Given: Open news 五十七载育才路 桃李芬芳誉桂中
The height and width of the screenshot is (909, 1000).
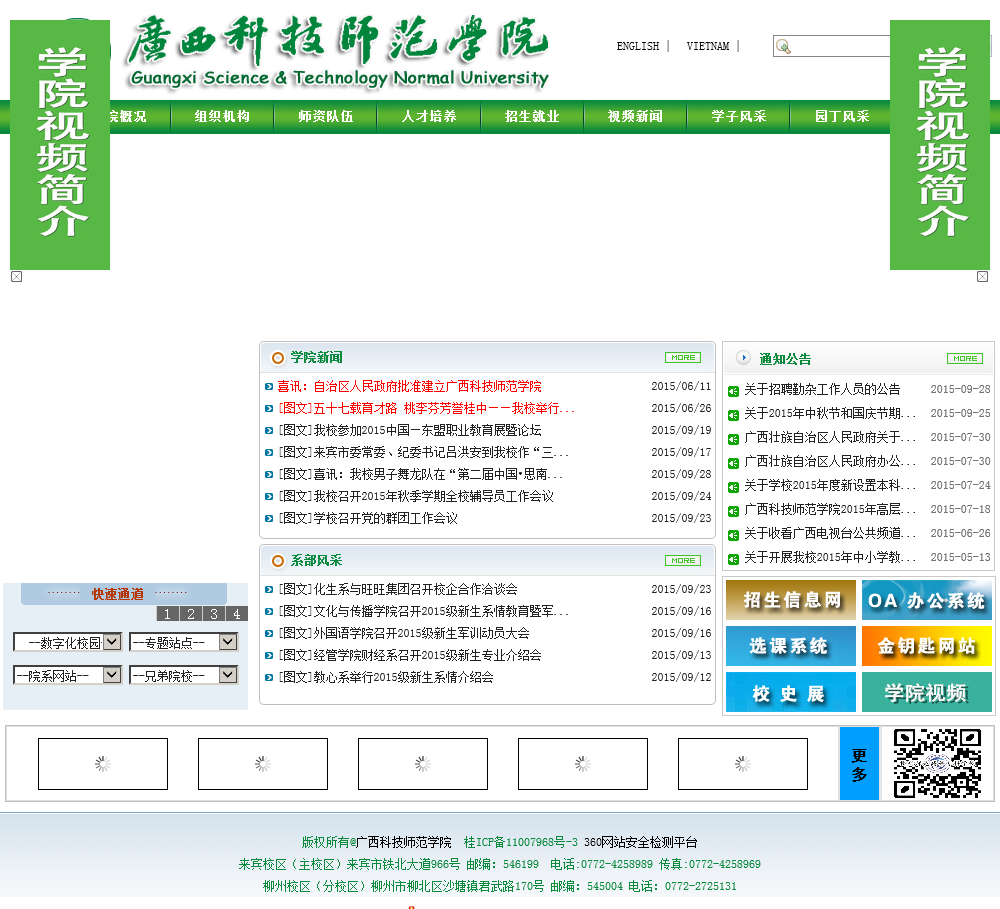Looking at the screenshot, I should click(426, 408).
